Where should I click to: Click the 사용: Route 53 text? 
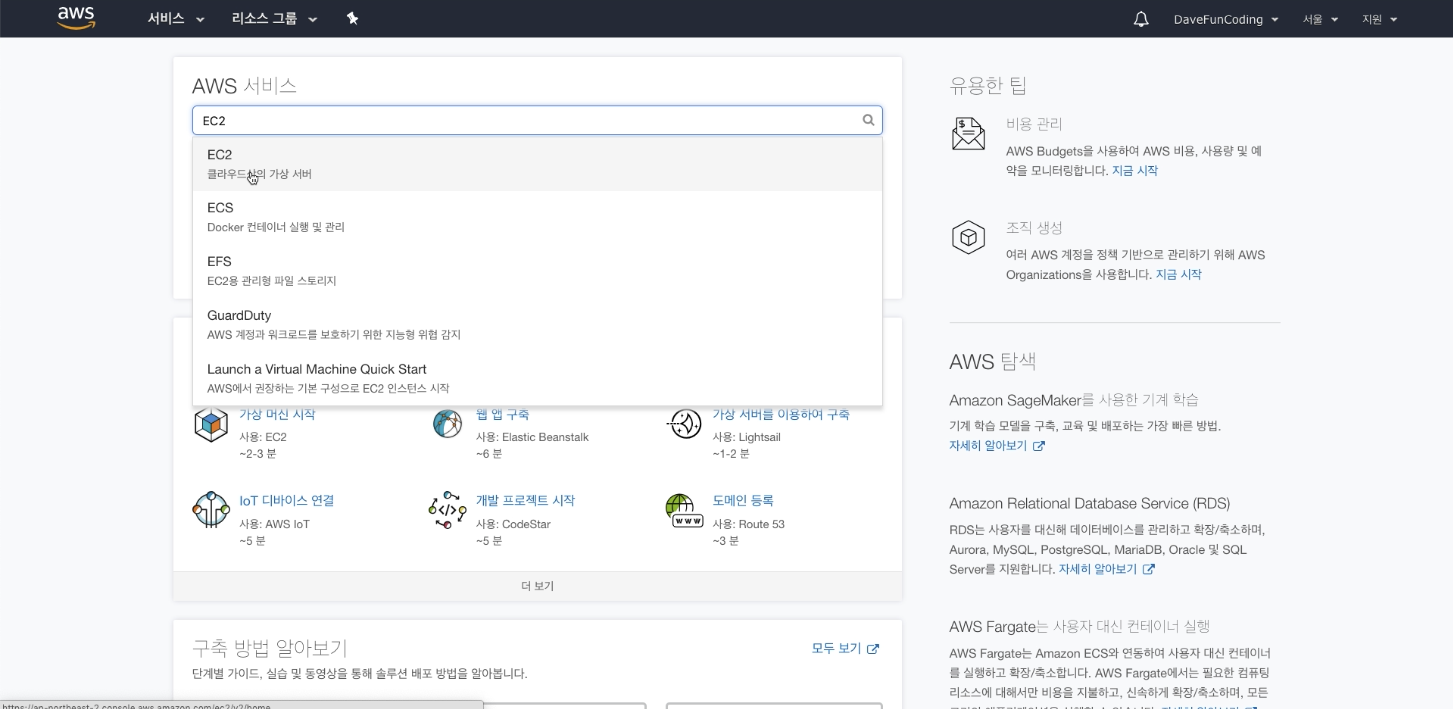pyautogui.click(x=748, y=524)
